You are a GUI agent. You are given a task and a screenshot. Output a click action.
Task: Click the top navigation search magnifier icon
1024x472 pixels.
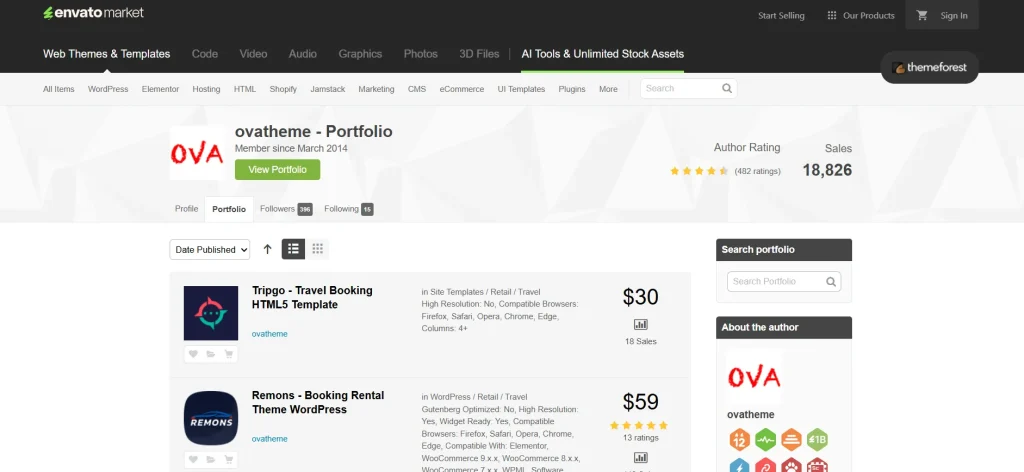(727, 89)
